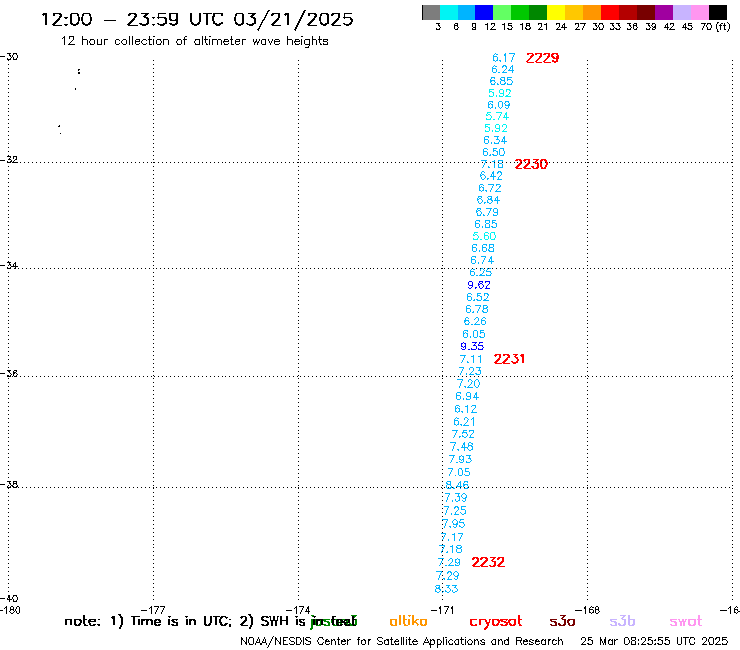Viewport: 740px width, 650px height.
Task: Click the -177 longitude axis label
Action: tap(153, 610)
